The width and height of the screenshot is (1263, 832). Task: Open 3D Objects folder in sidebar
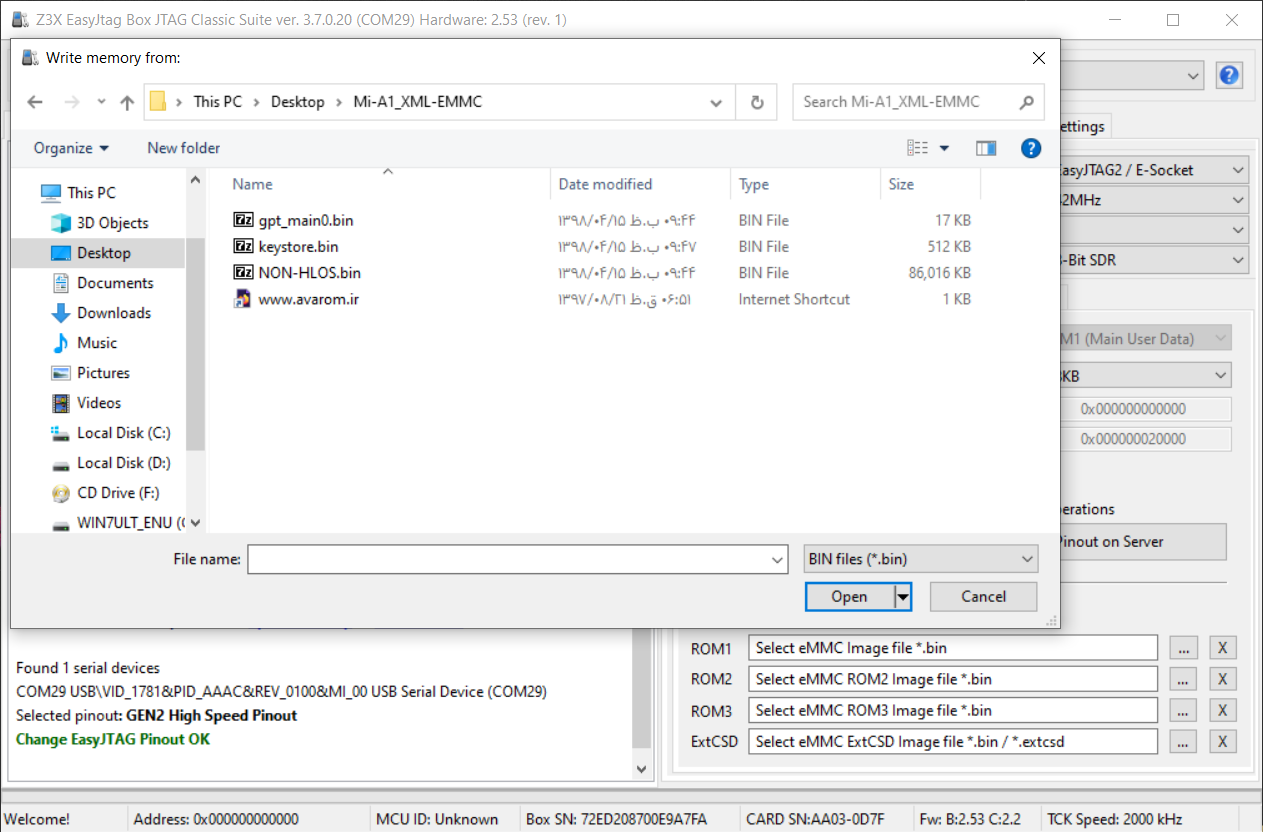click(112, 223)
